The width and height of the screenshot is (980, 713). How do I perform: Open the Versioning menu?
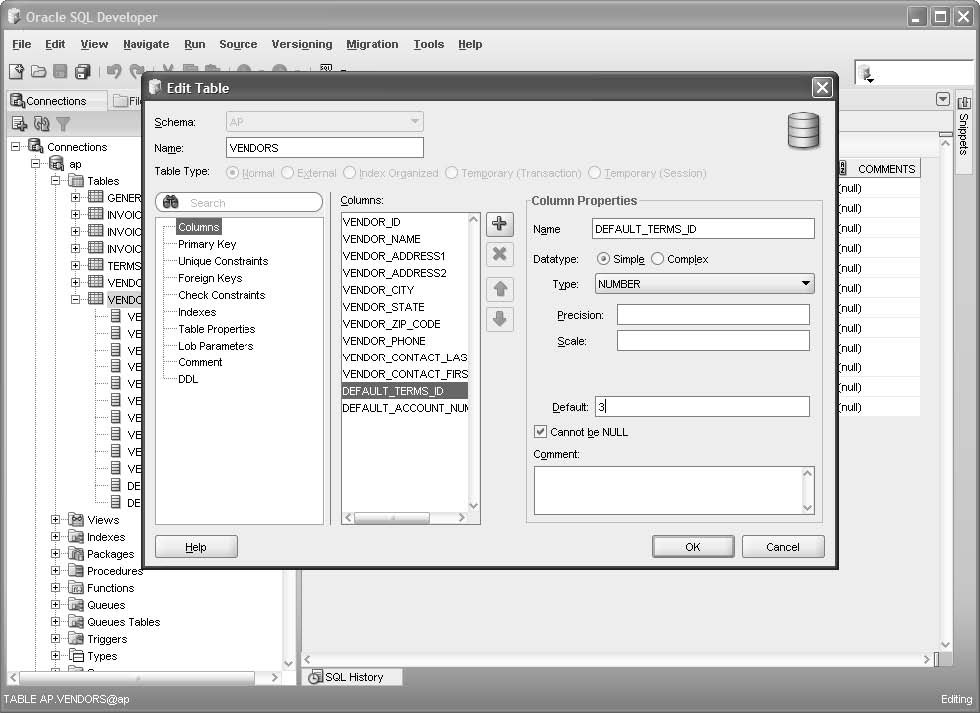pyautogui.click(x=302, y=44)
